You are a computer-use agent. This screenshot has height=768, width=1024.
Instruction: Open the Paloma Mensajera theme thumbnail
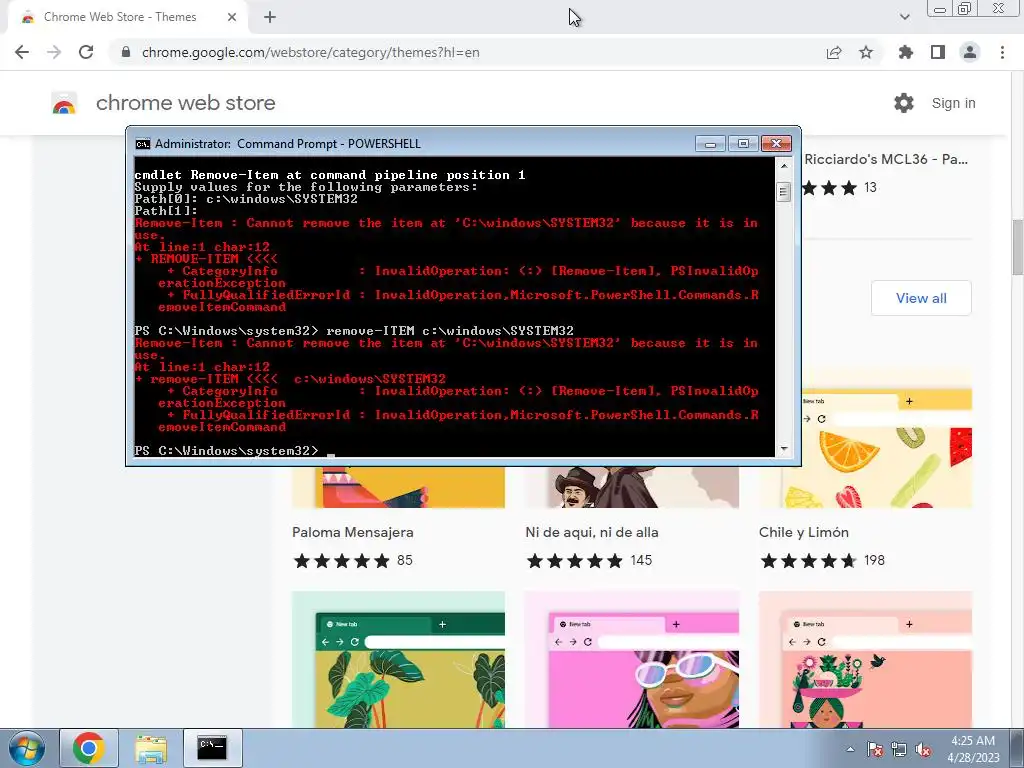398,487
